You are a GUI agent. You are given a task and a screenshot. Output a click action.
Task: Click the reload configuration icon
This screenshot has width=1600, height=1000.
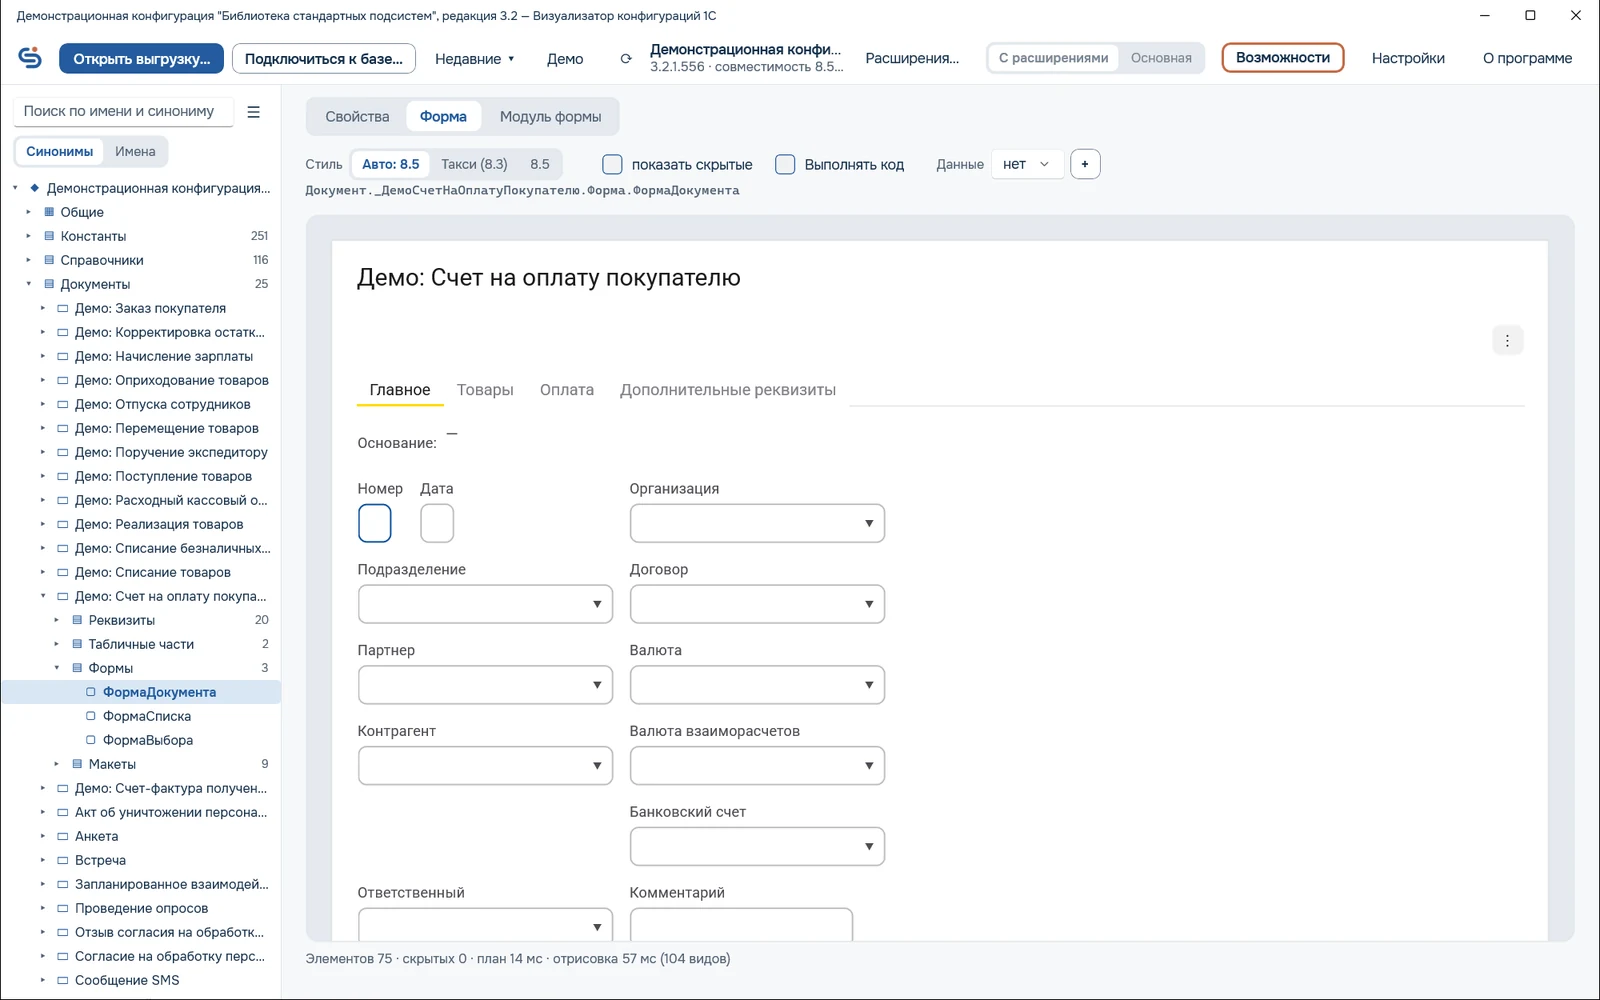click(626, 59)
